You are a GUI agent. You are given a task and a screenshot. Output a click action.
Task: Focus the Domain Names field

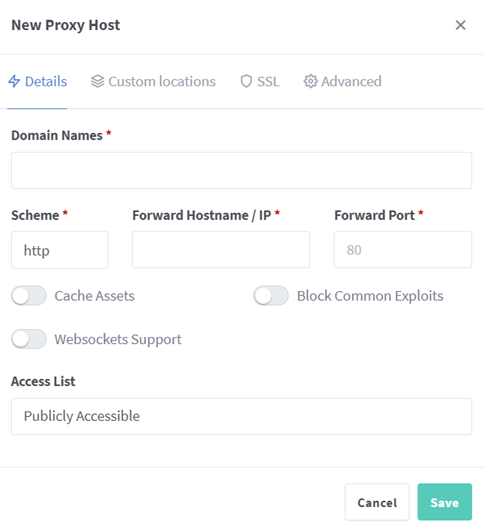coord(241,170)
